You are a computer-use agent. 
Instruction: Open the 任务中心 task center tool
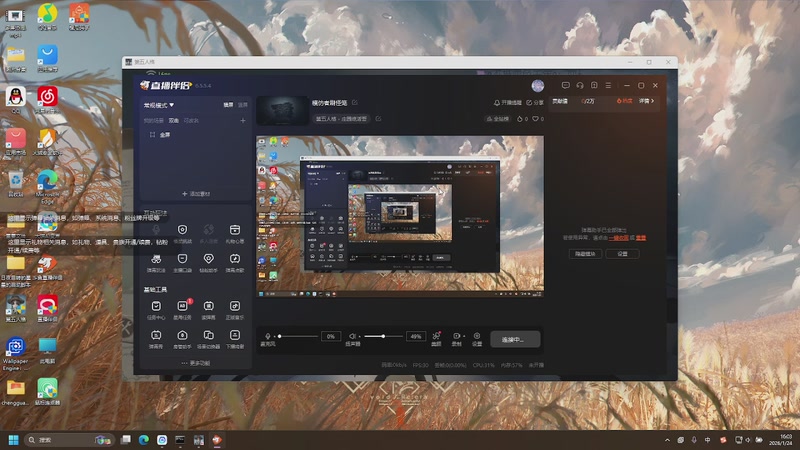pyautogui.click(x=156, y=309)
